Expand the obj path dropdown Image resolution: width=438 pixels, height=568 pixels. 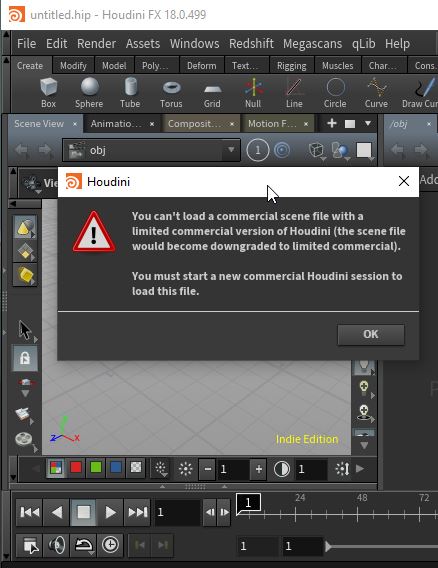click(231, 150)
